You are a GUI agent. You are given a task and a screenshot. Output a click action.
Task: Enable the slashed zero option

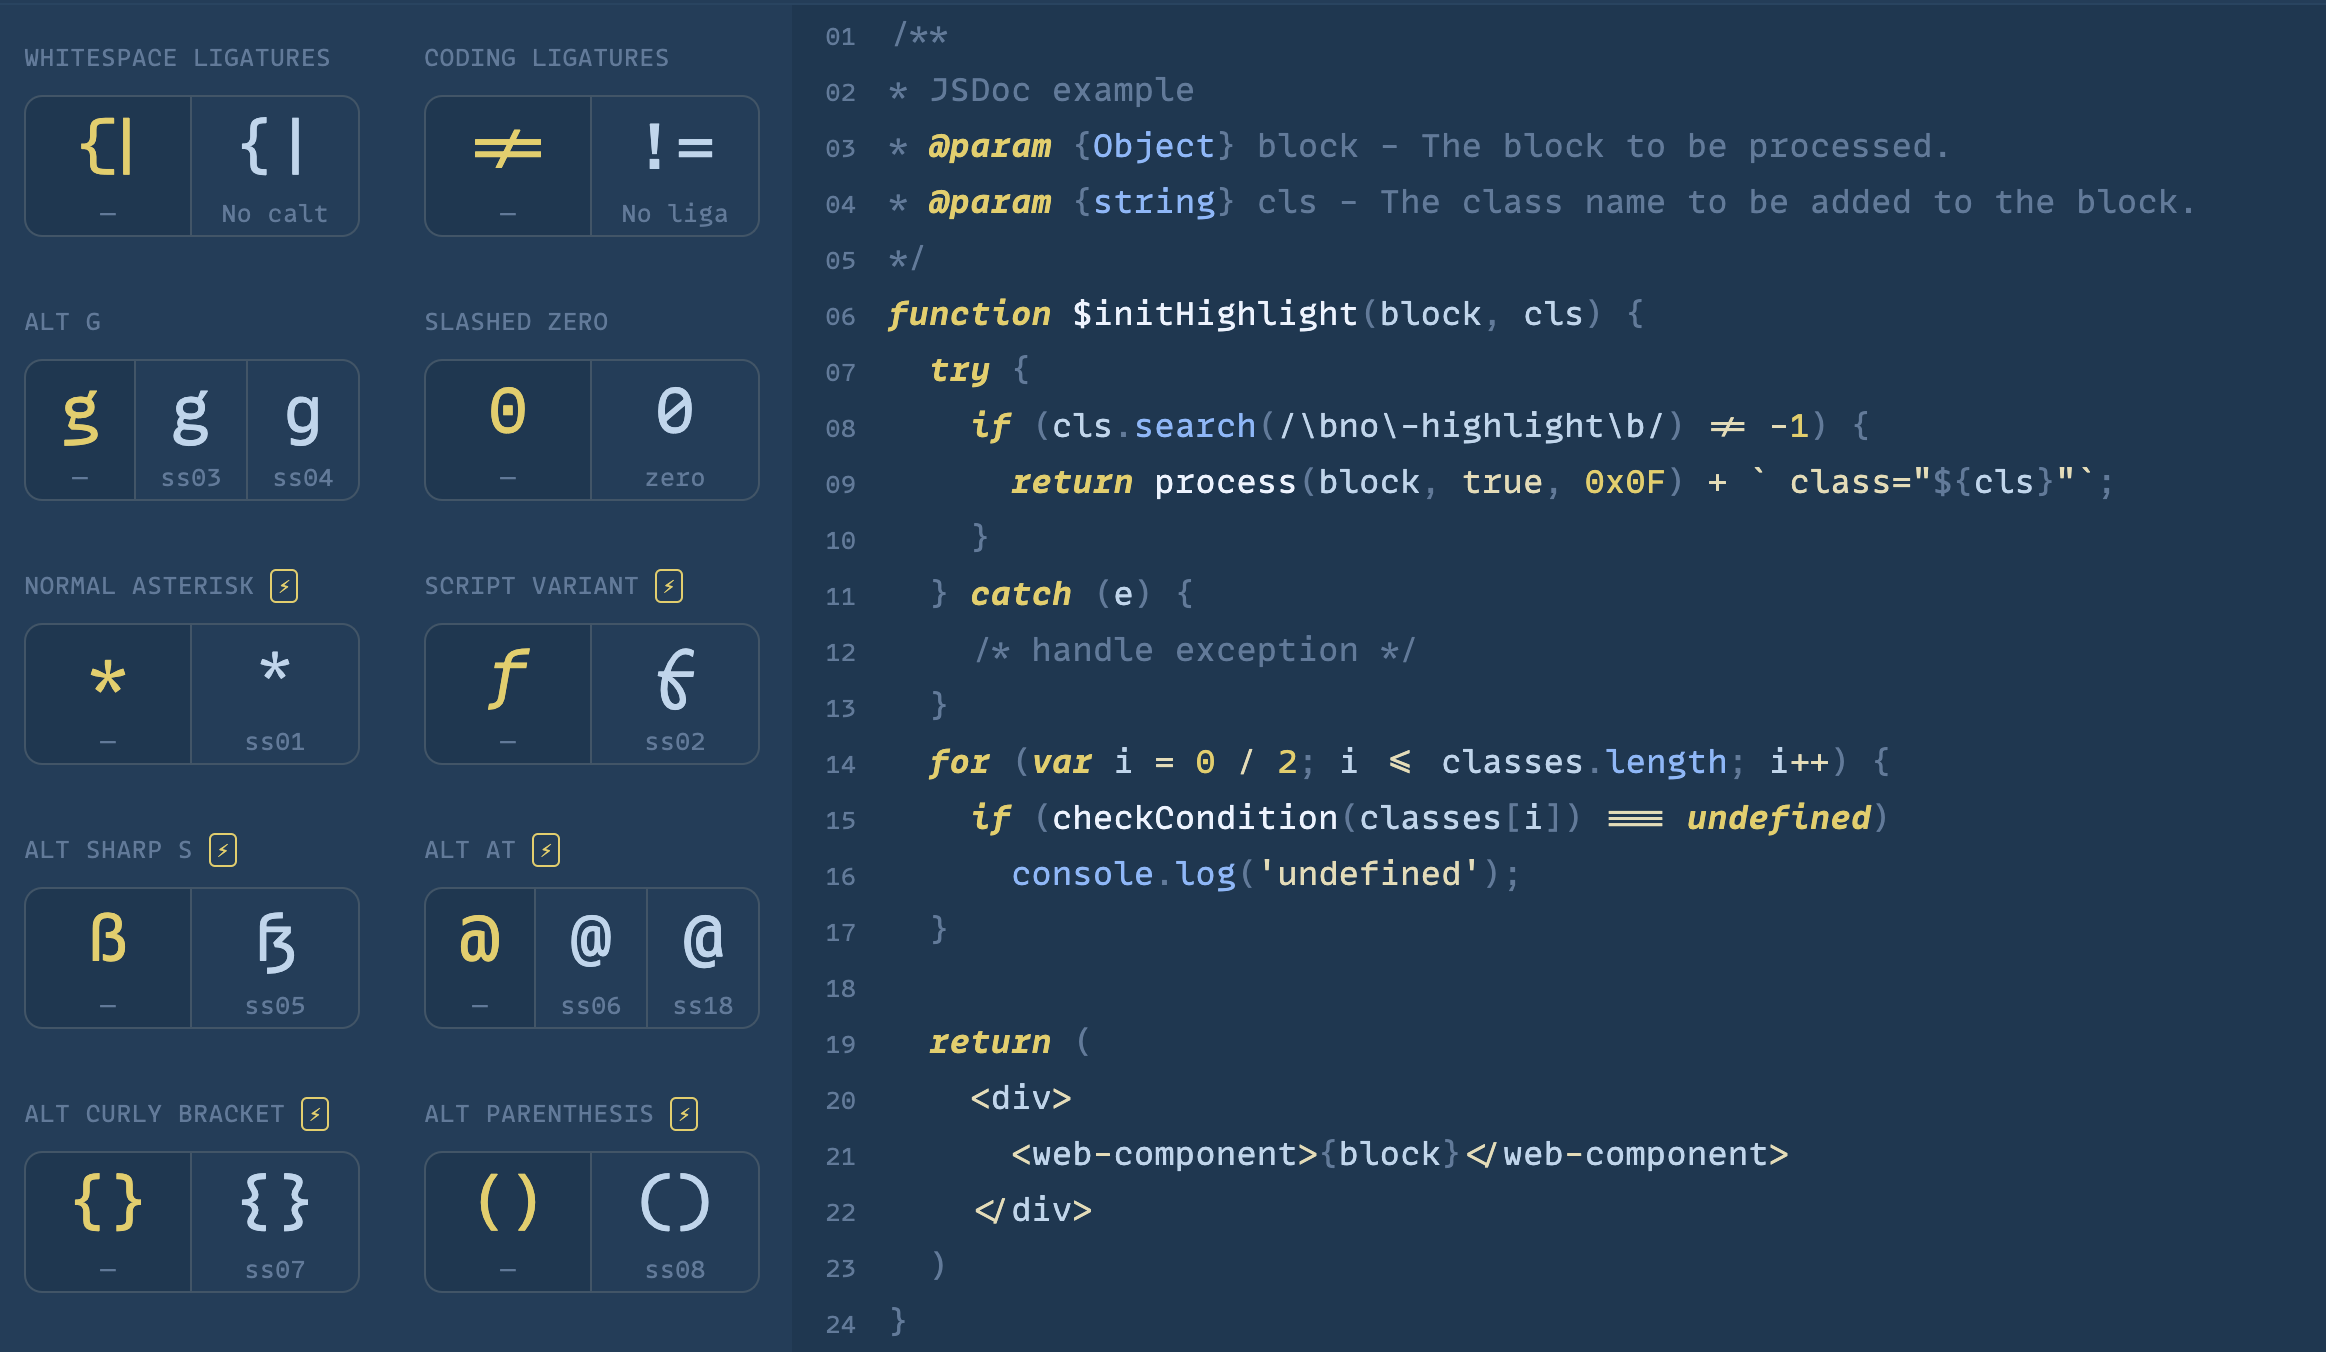pyautogui.click(x=675, y=430)
